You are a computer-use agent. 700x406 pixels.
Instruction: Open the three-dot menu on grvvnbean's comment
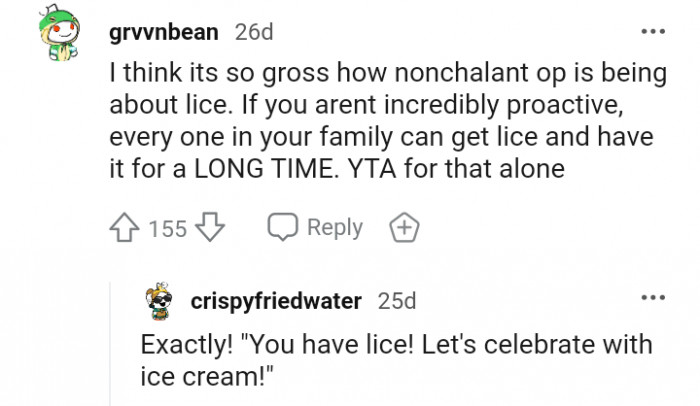(x=653, y=32)
